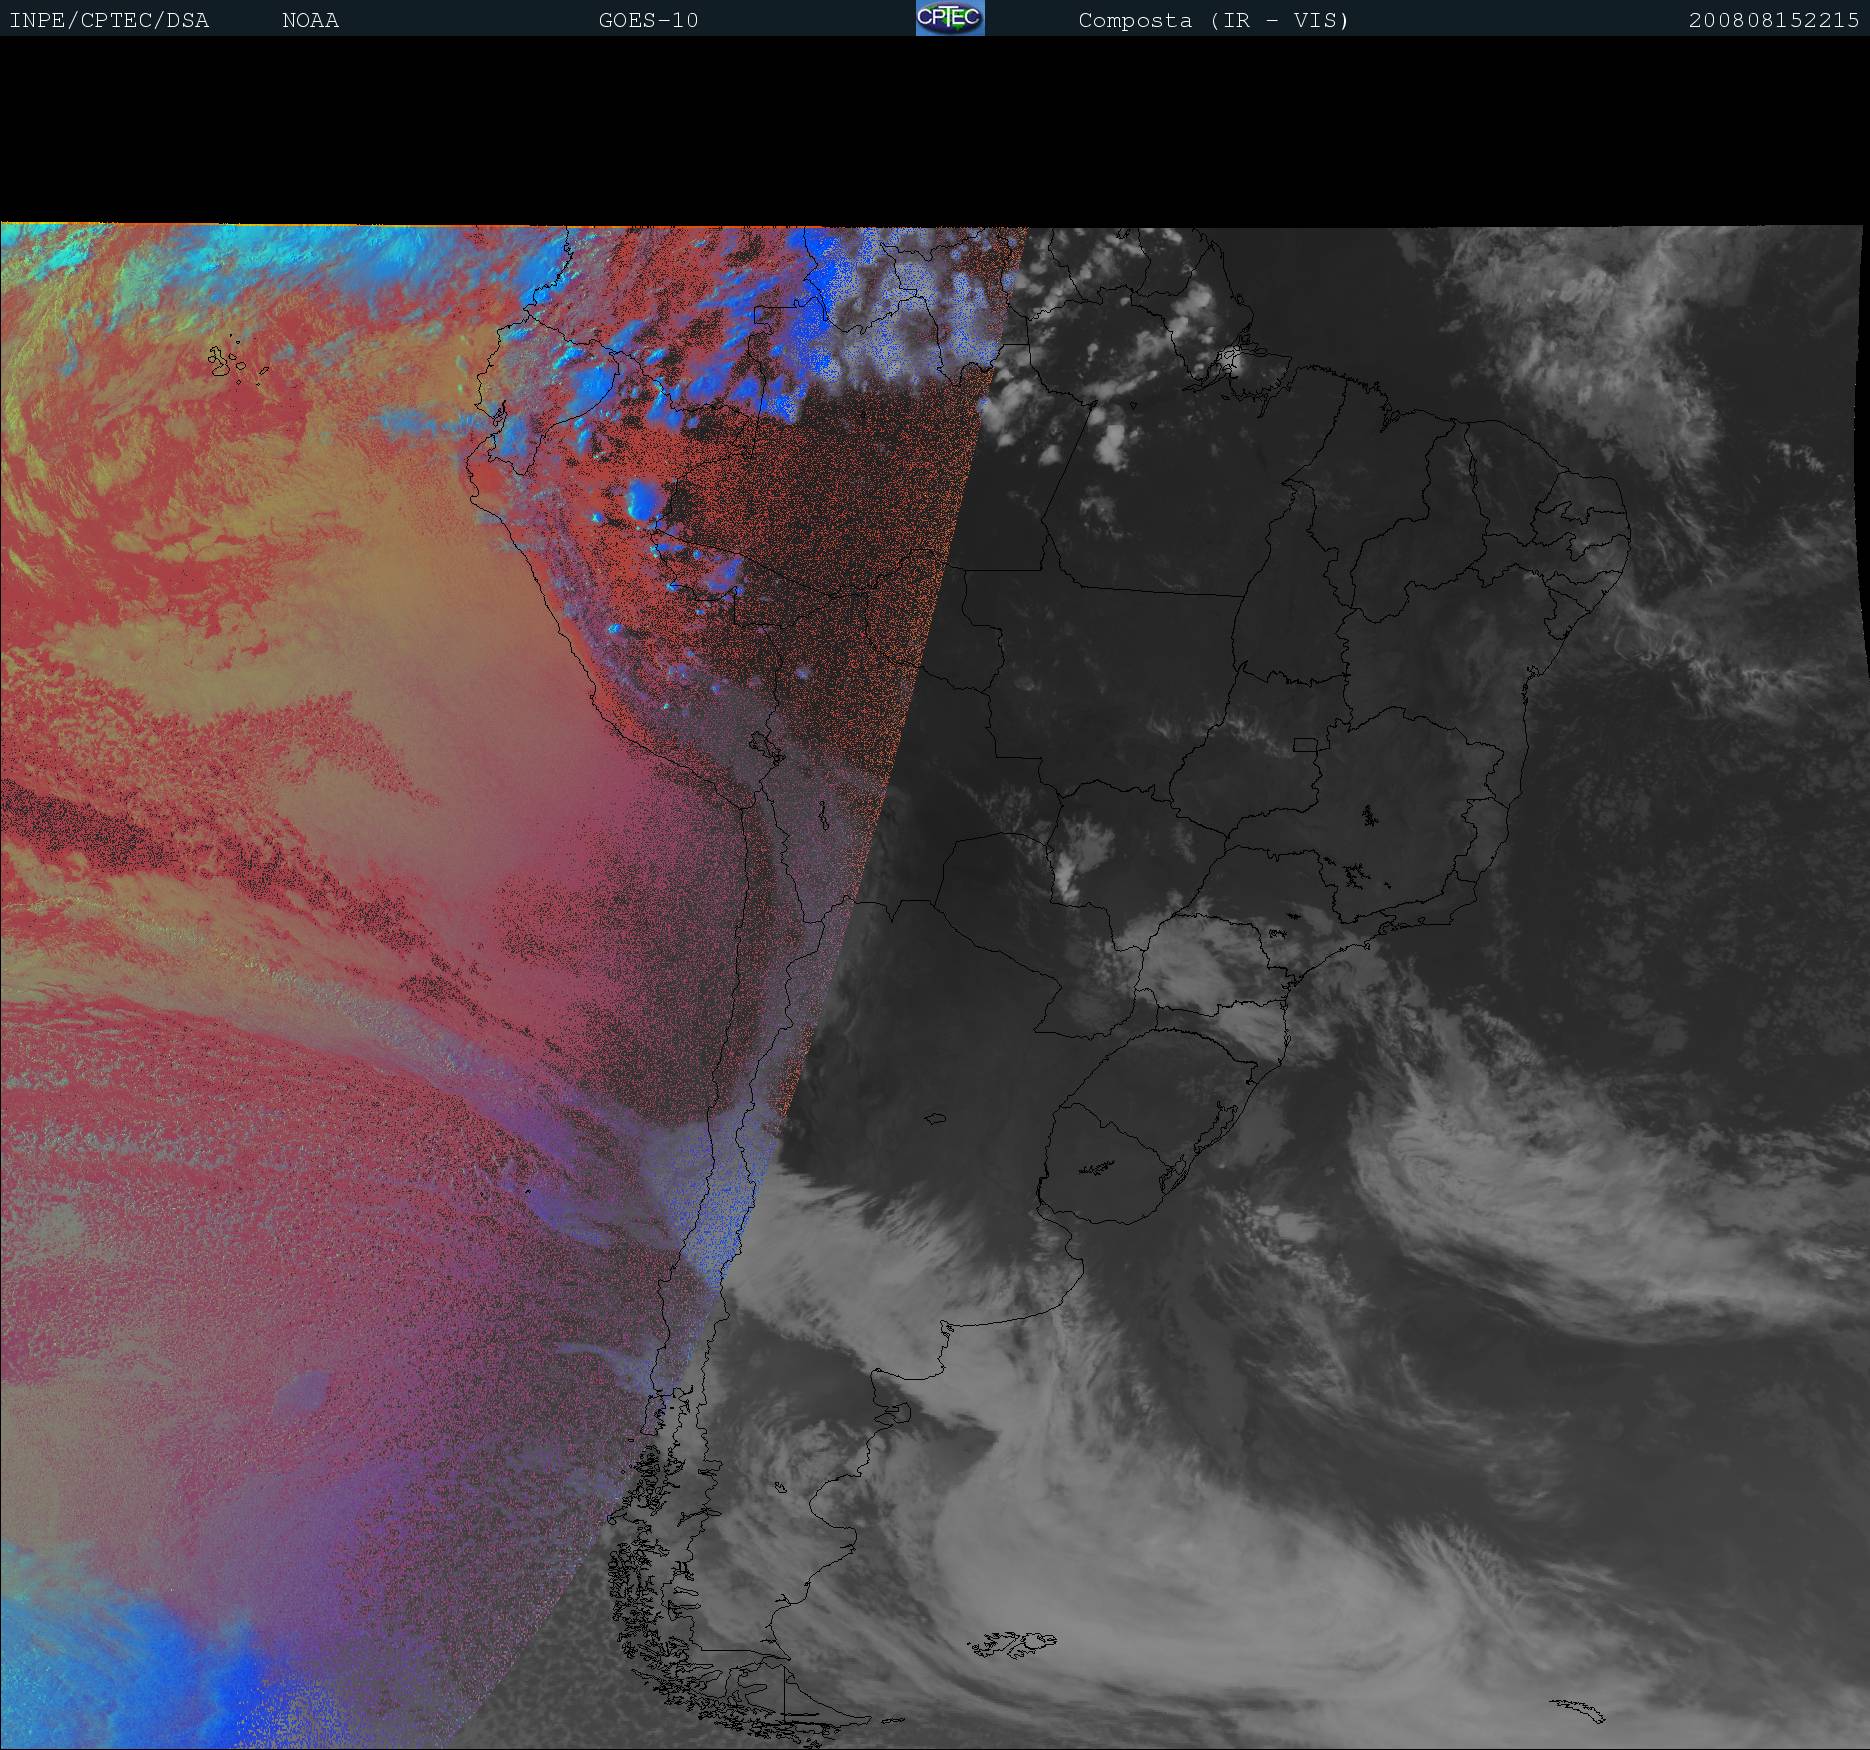Select the NOAA label in the header
Viewport: 1870px width, 1750px height.
pyautogui.click(x=310, y=21)
